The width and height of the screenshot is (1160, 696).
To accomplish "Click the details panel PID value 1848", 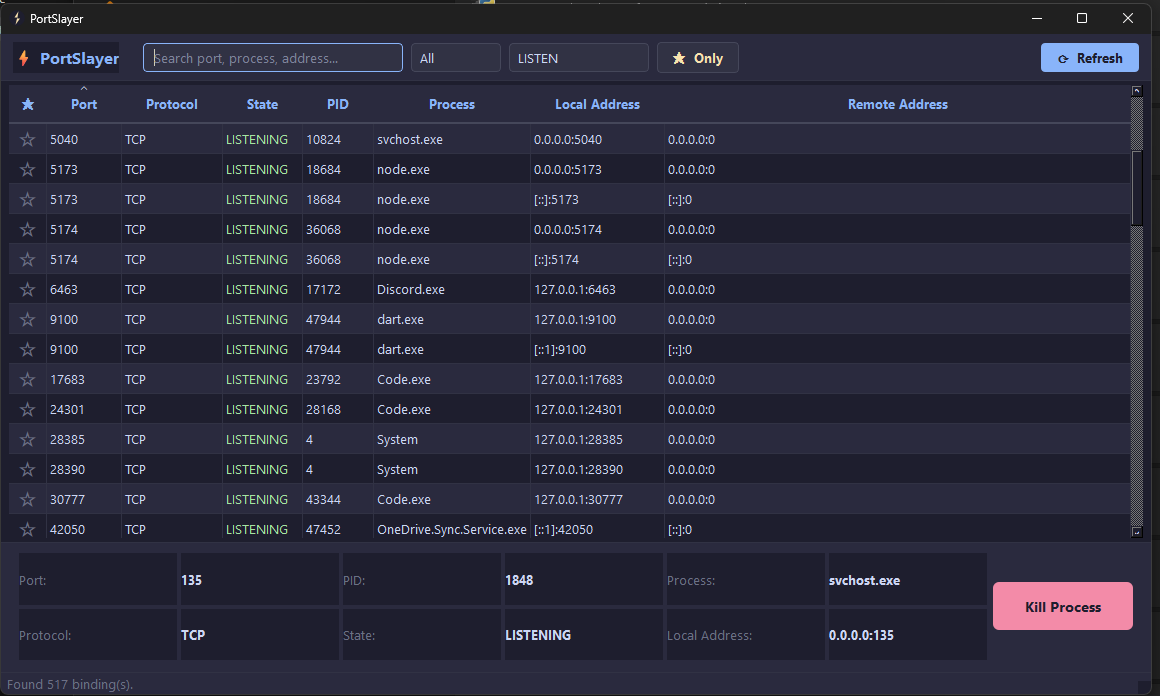I will pos(519,580).
